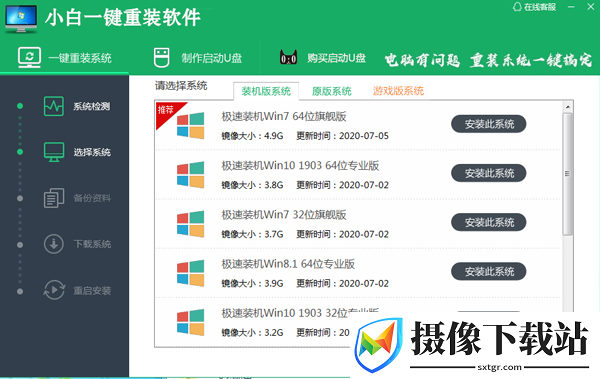The image size is (600, 379).
Task: Click the 更新时间：2020-07-05 text
Action: coord(342,136)
